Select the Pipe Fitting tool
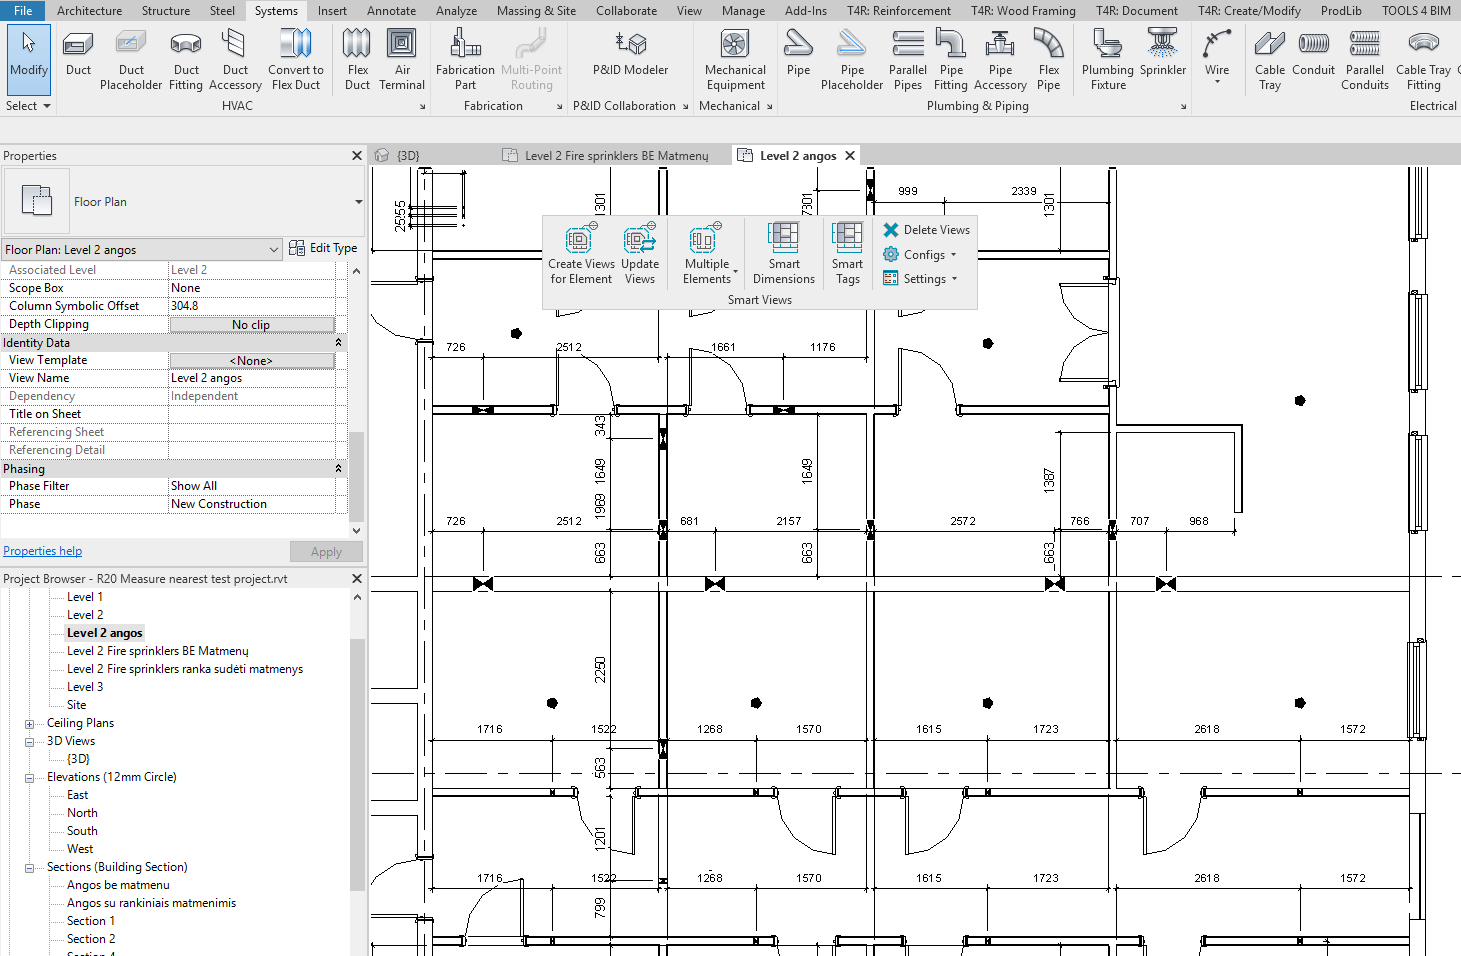The width and height of the screenshot is (1461, 956). [951, 60]
